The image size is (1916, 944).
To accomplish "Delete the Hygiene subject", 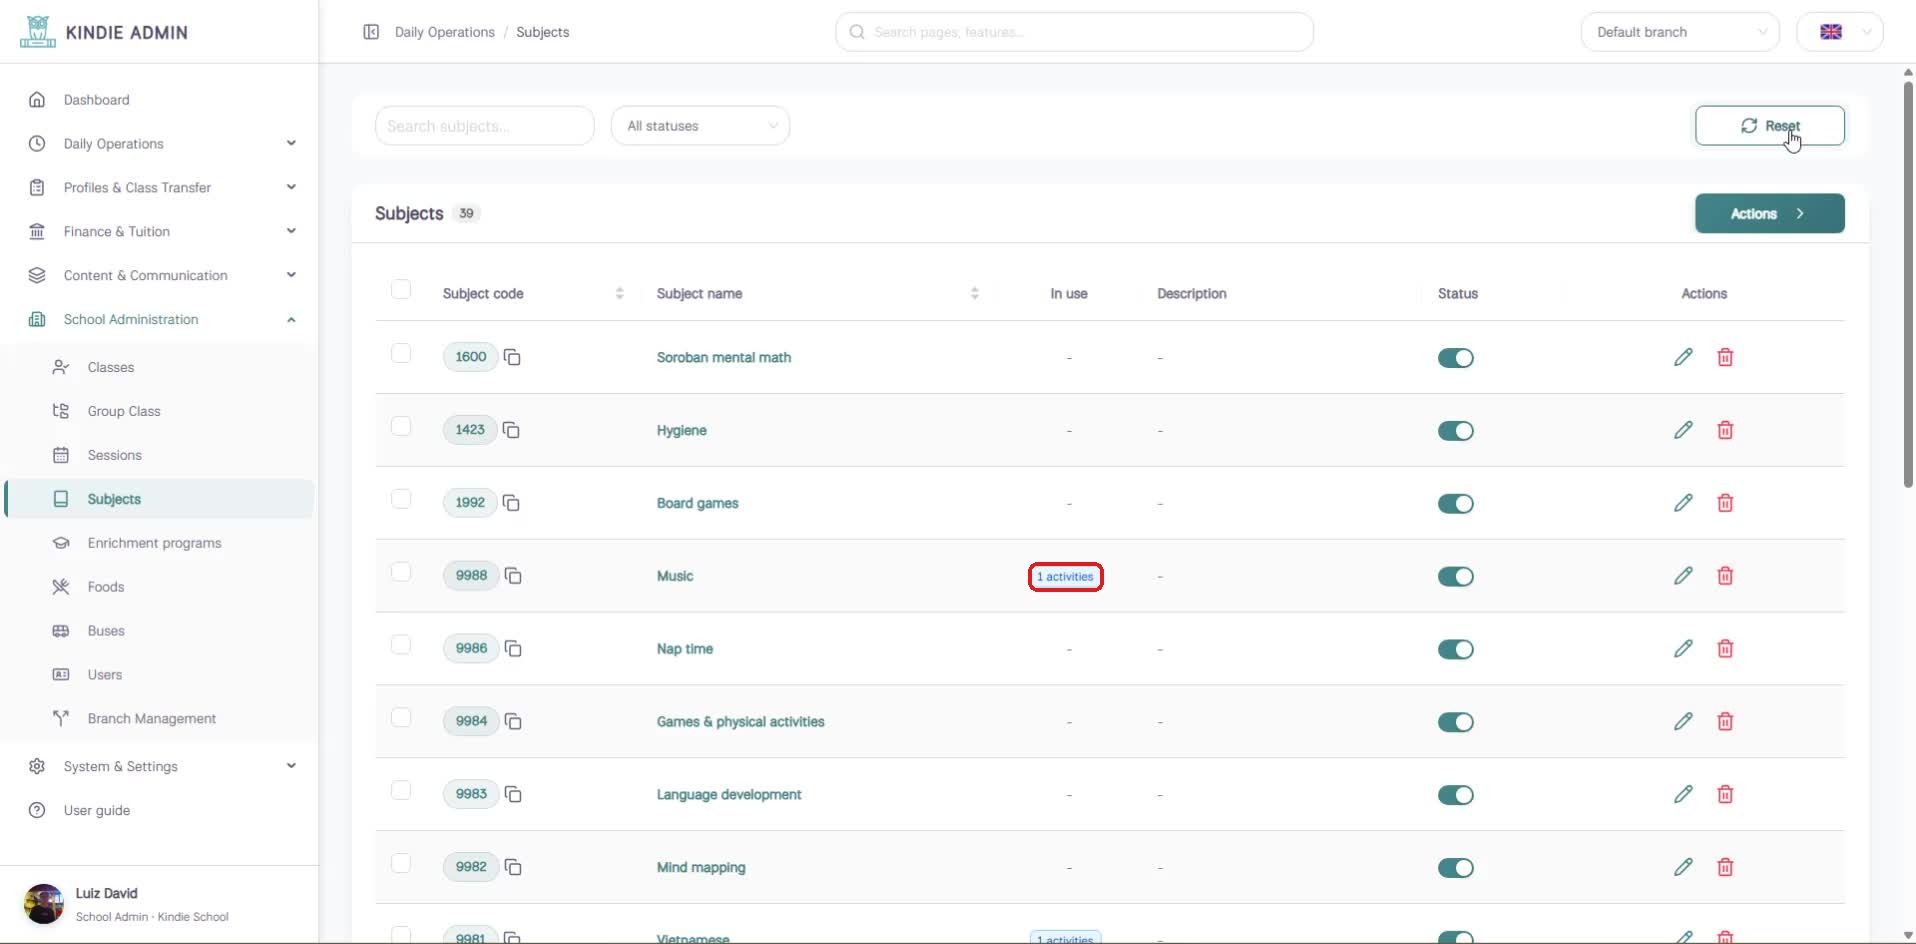I will (x=1725, y=430).
